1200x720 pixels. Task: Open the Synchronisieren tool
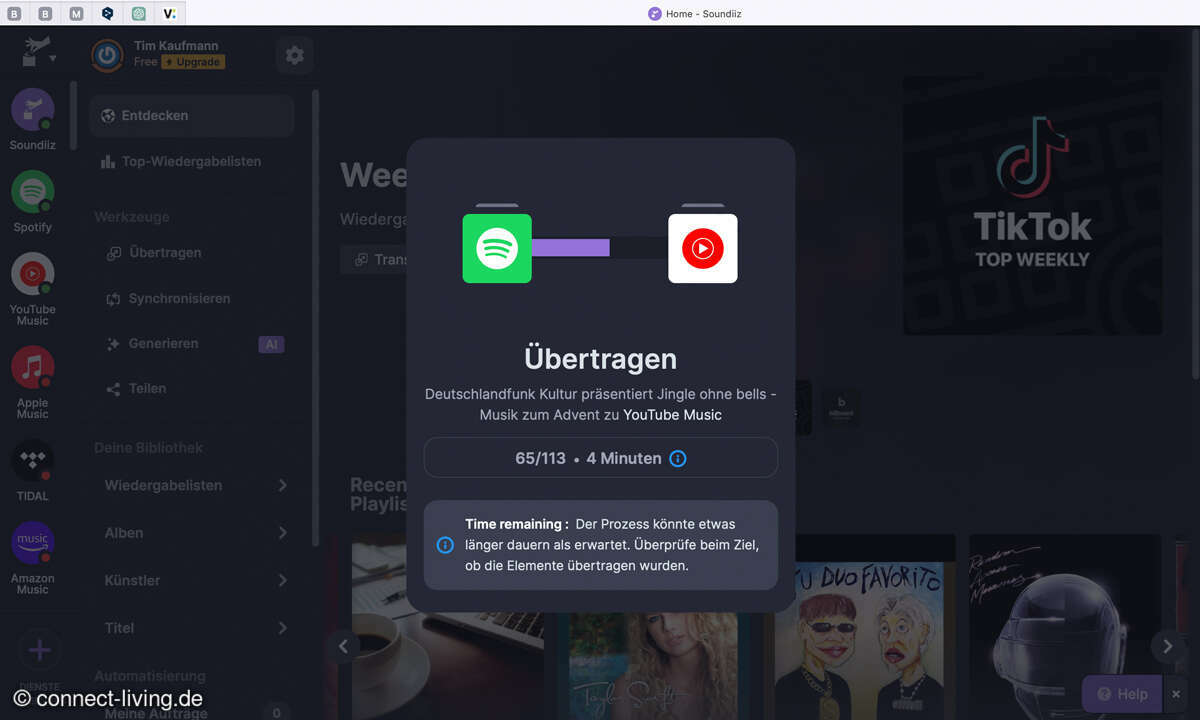168,298
